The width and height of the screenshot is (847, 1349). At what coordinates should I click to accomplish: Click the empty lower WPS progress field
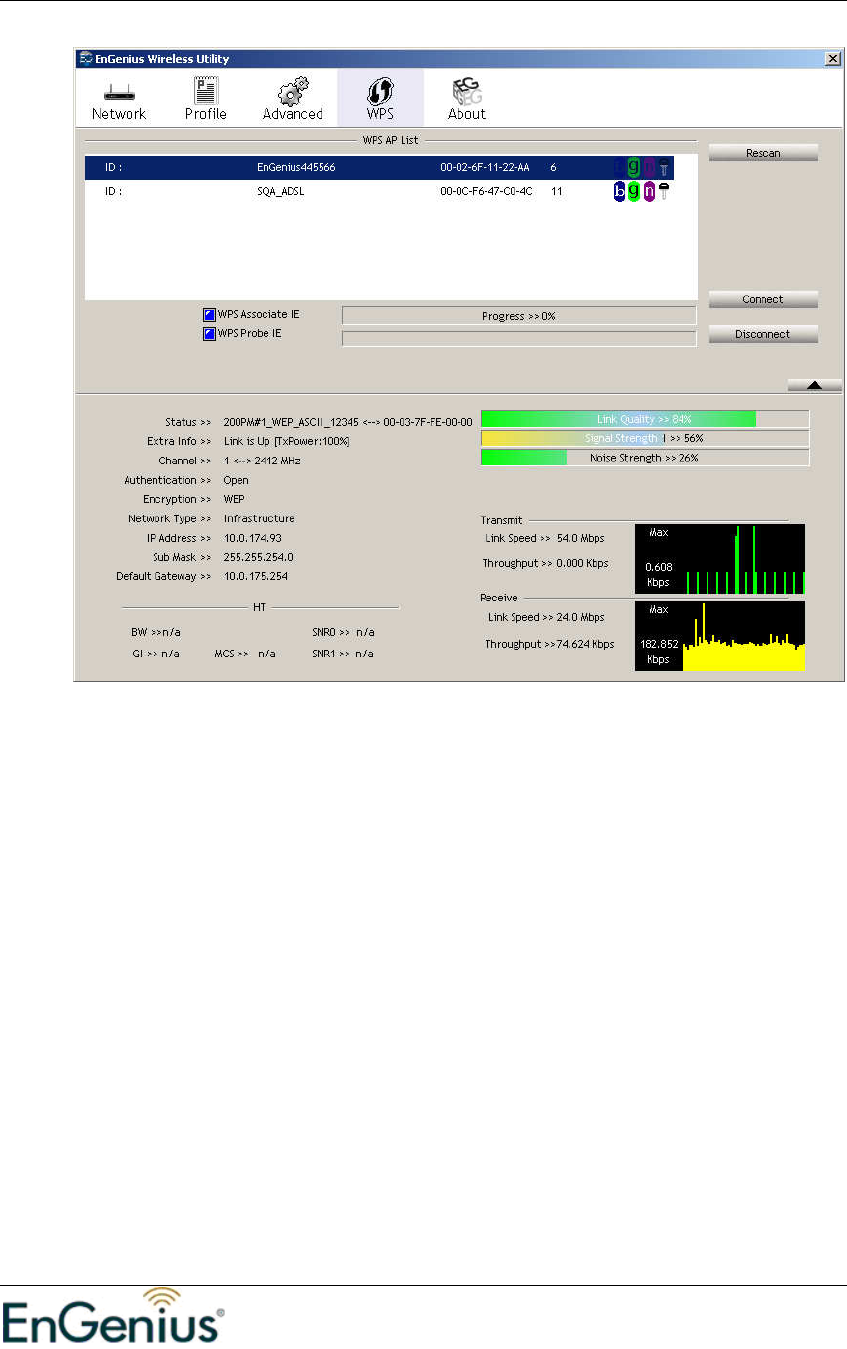(x=519, y=338)
